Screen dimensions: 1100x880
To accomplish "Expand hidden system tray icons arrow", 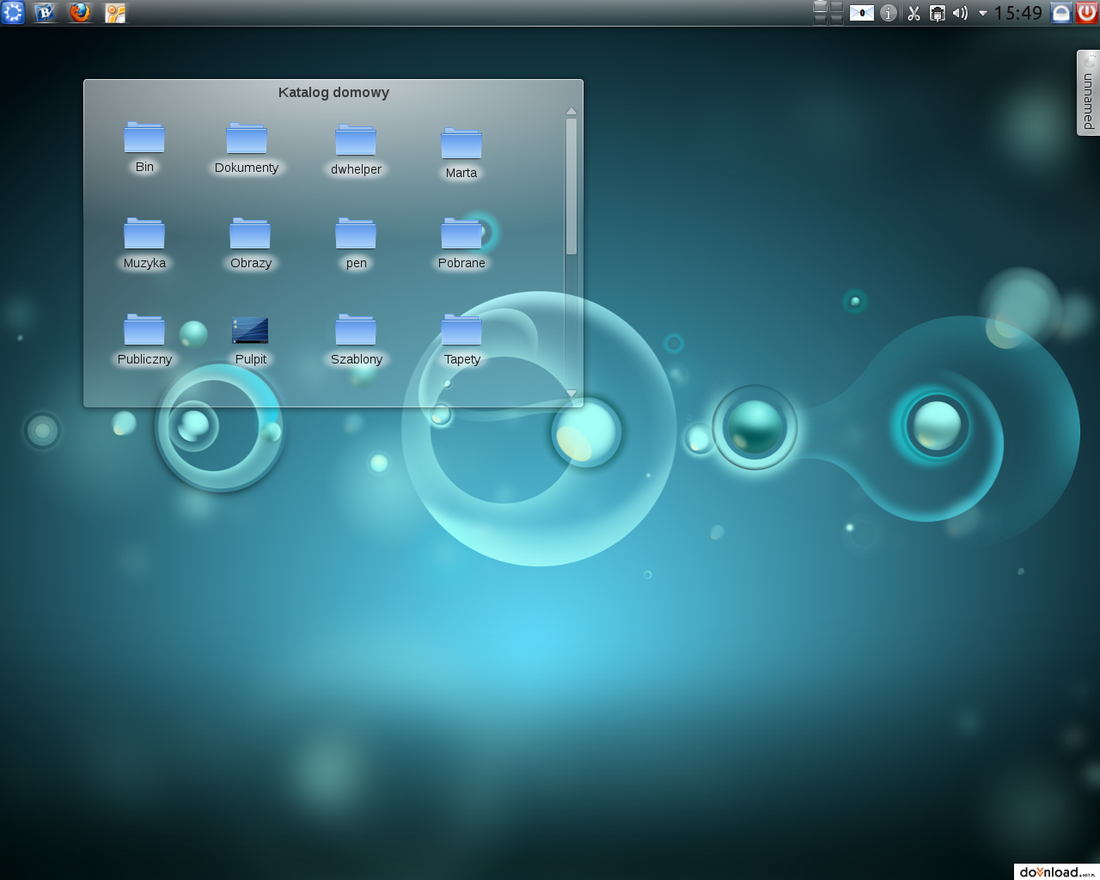I will (983, 13).
